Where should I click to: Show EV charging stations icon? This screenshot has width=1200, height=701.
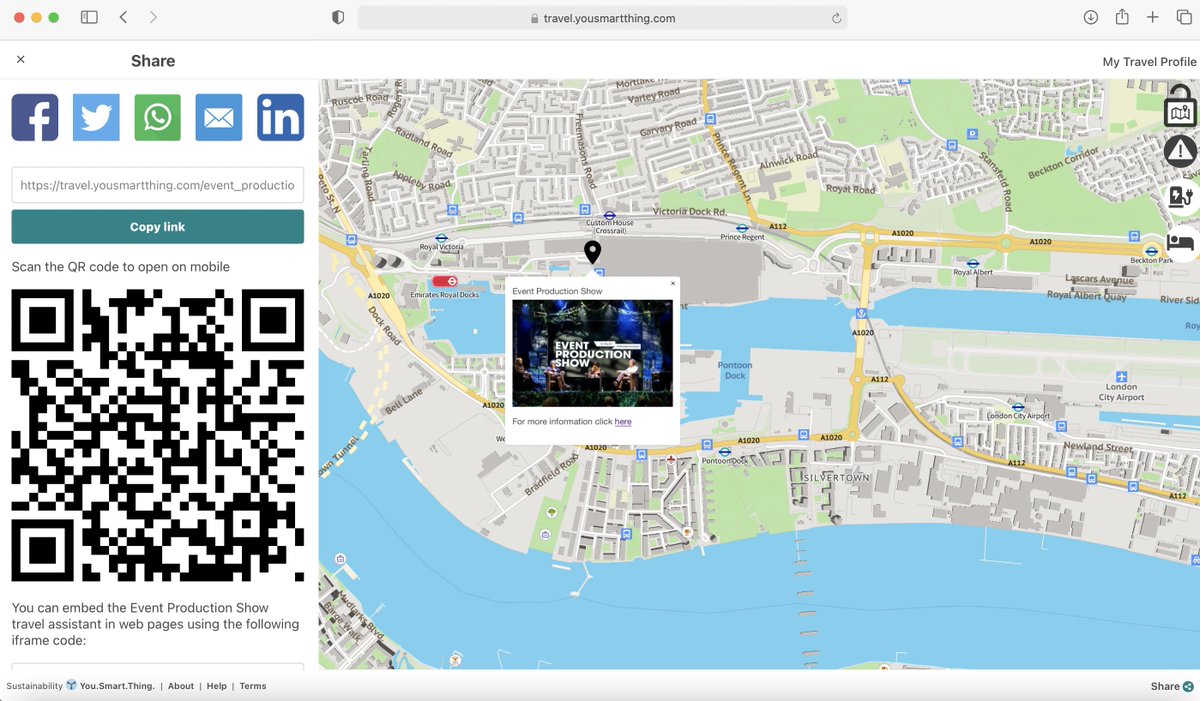tap(1181, 196)
